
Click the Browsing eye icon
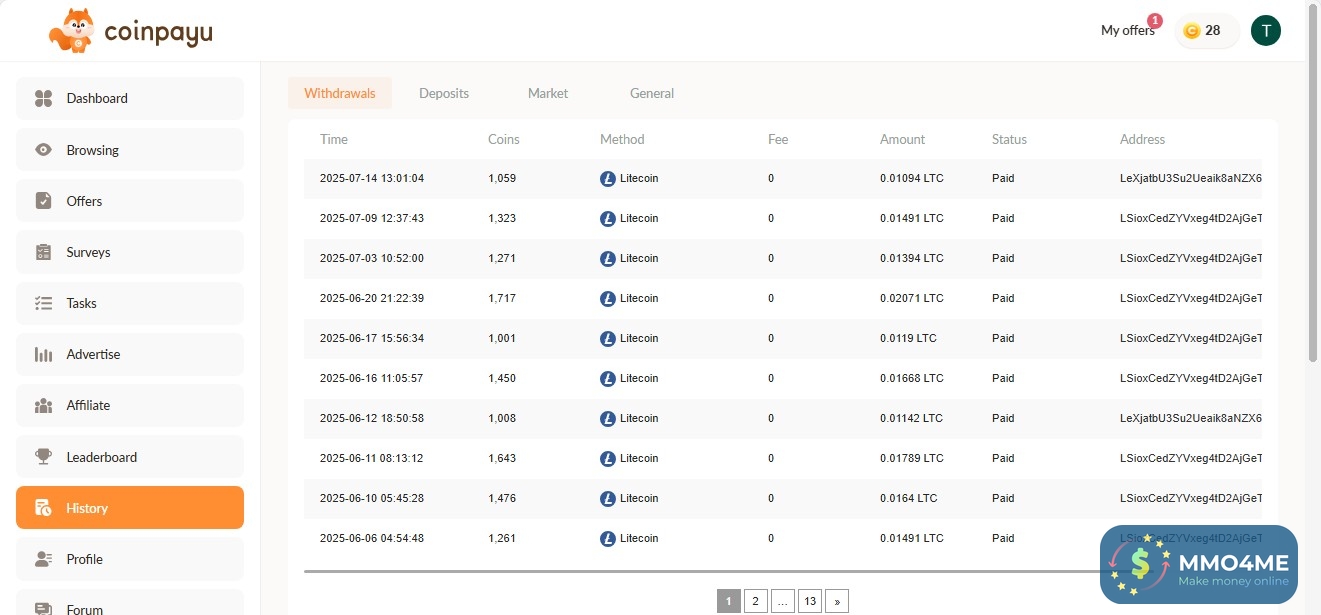43,150
